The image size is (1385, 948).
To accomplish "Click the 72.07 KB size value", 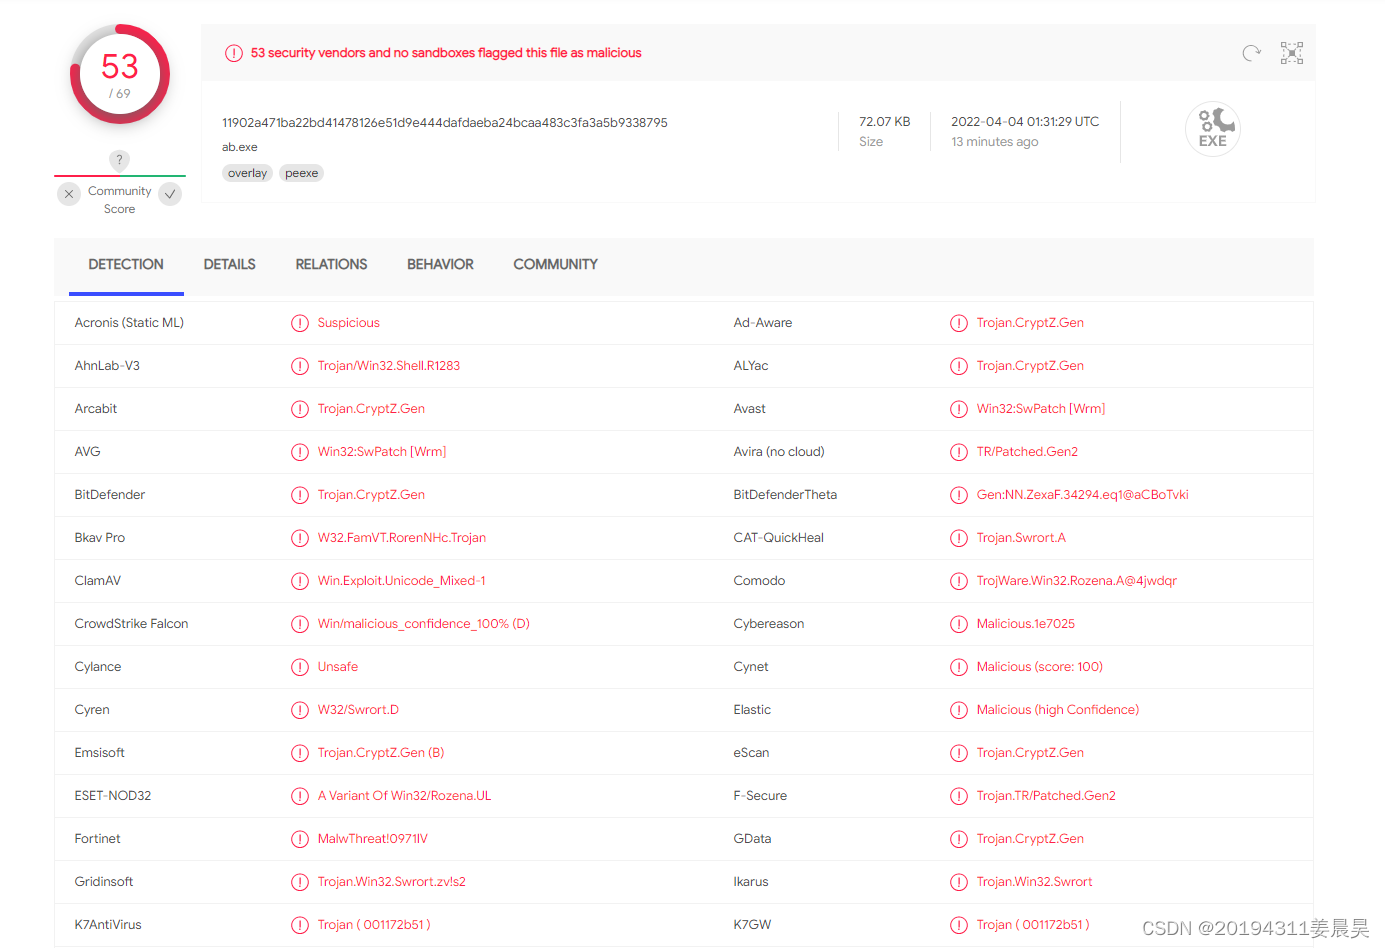I will (x=885, y=122).
